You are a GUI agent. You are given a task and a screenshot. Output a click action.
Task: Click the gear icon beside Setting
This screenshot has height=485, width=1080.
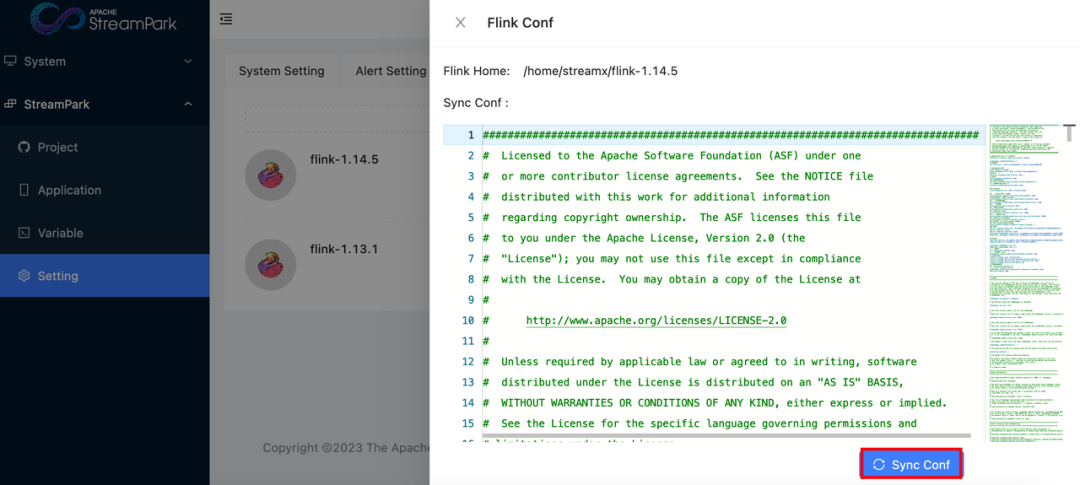coord(24,276)
